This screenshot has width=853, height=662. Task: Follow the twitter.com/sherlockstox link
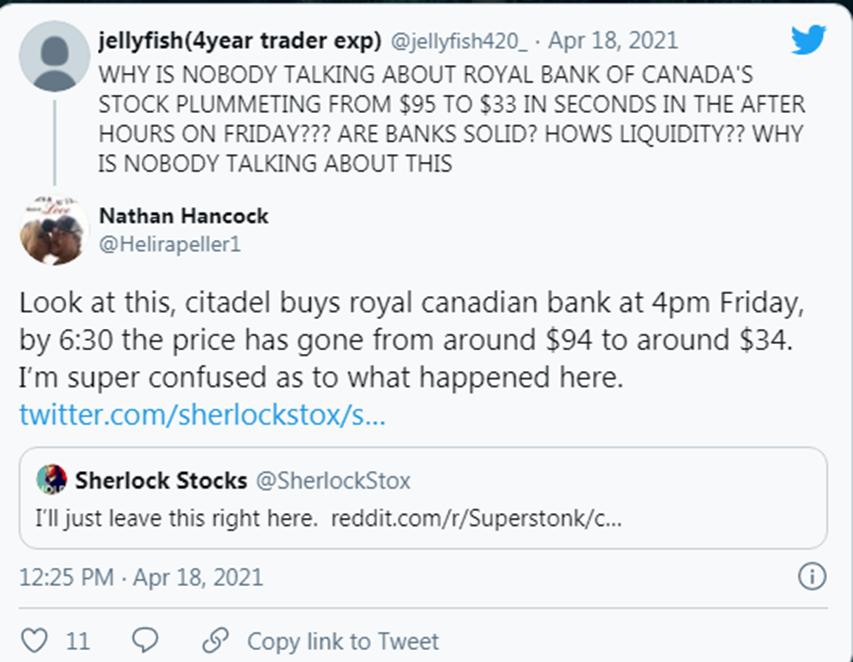[201, 413]
